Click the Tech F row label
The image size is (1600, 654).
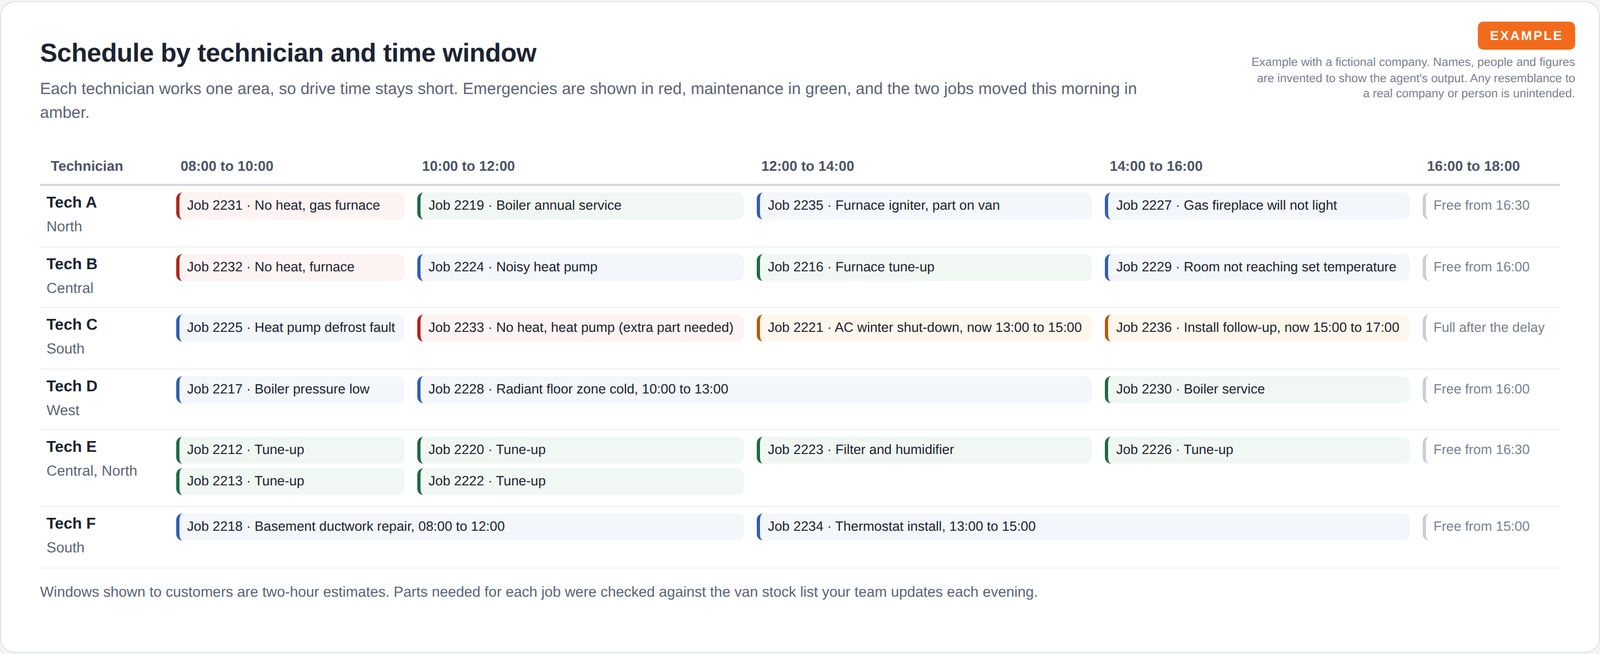pyautogui.click(x=72, y=523)
